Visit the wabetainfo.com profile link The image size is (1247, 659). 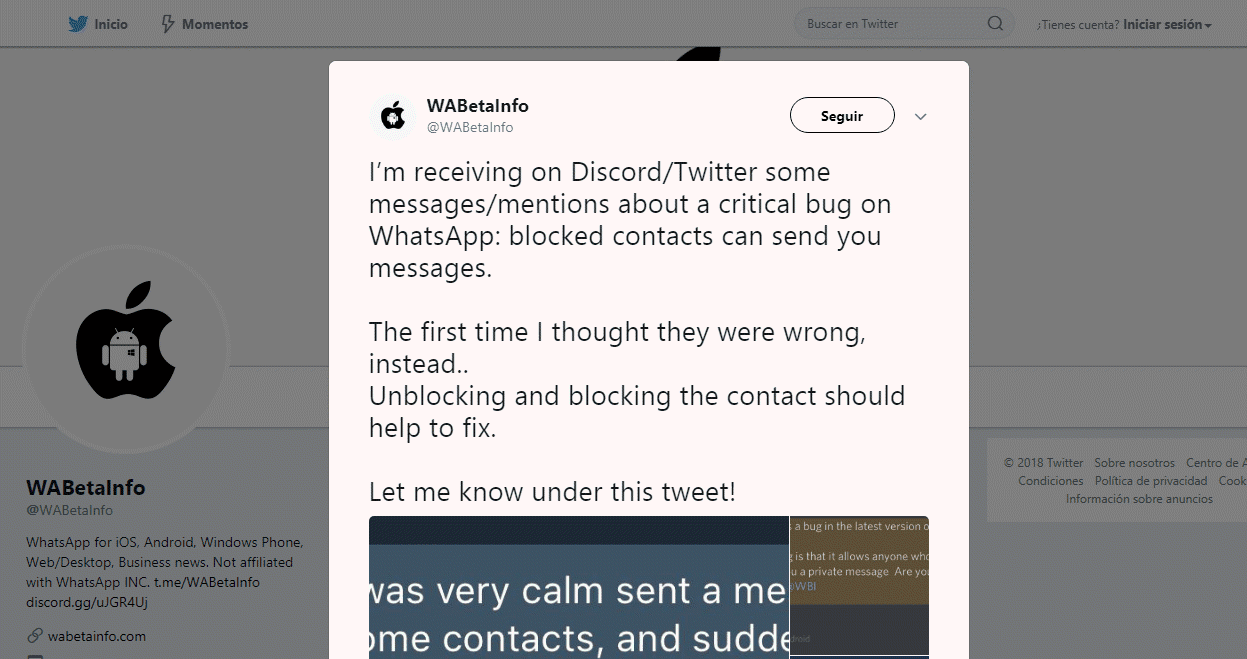coord(97,636)
